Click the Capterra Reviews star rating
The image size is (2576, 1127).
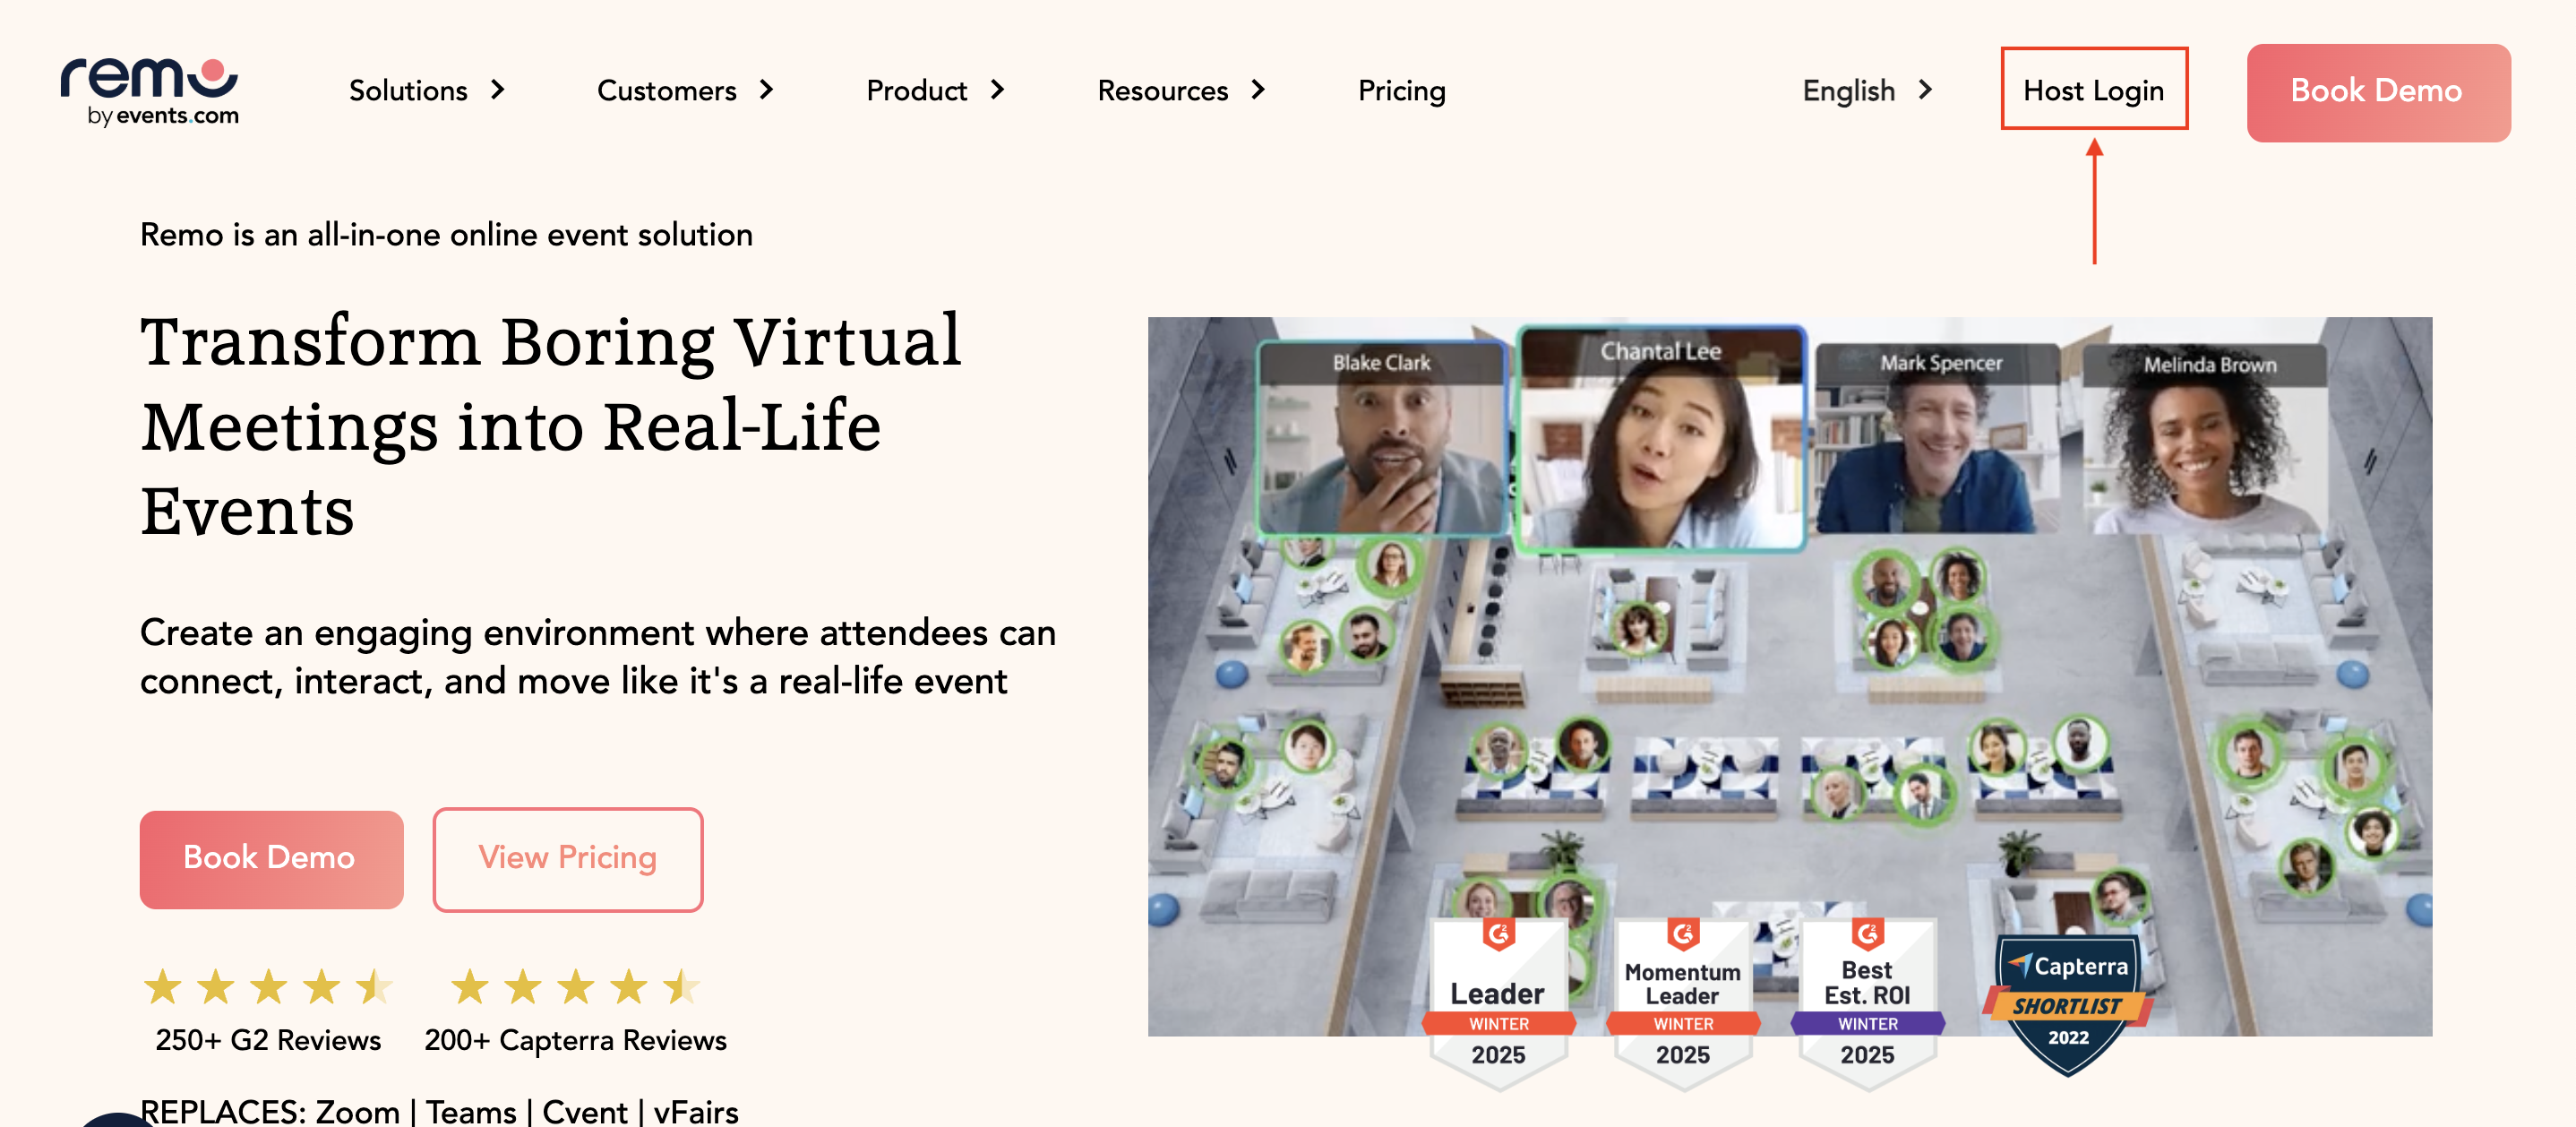point(575,987)
